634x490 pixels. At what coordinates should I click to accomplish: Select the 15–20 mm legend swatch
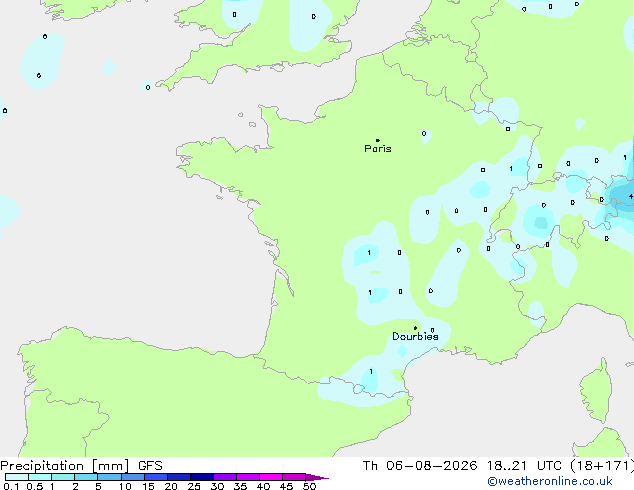tap(156, 477)
